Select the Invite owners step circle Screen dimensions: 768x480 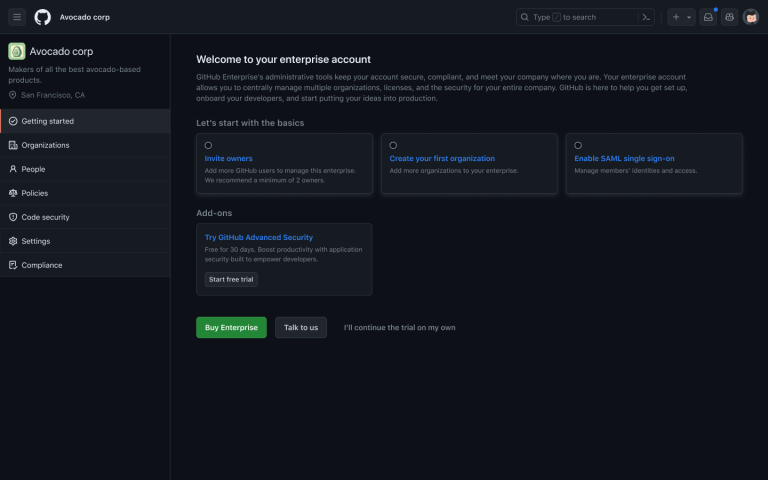pyautogui.click(x=208, y=145)
